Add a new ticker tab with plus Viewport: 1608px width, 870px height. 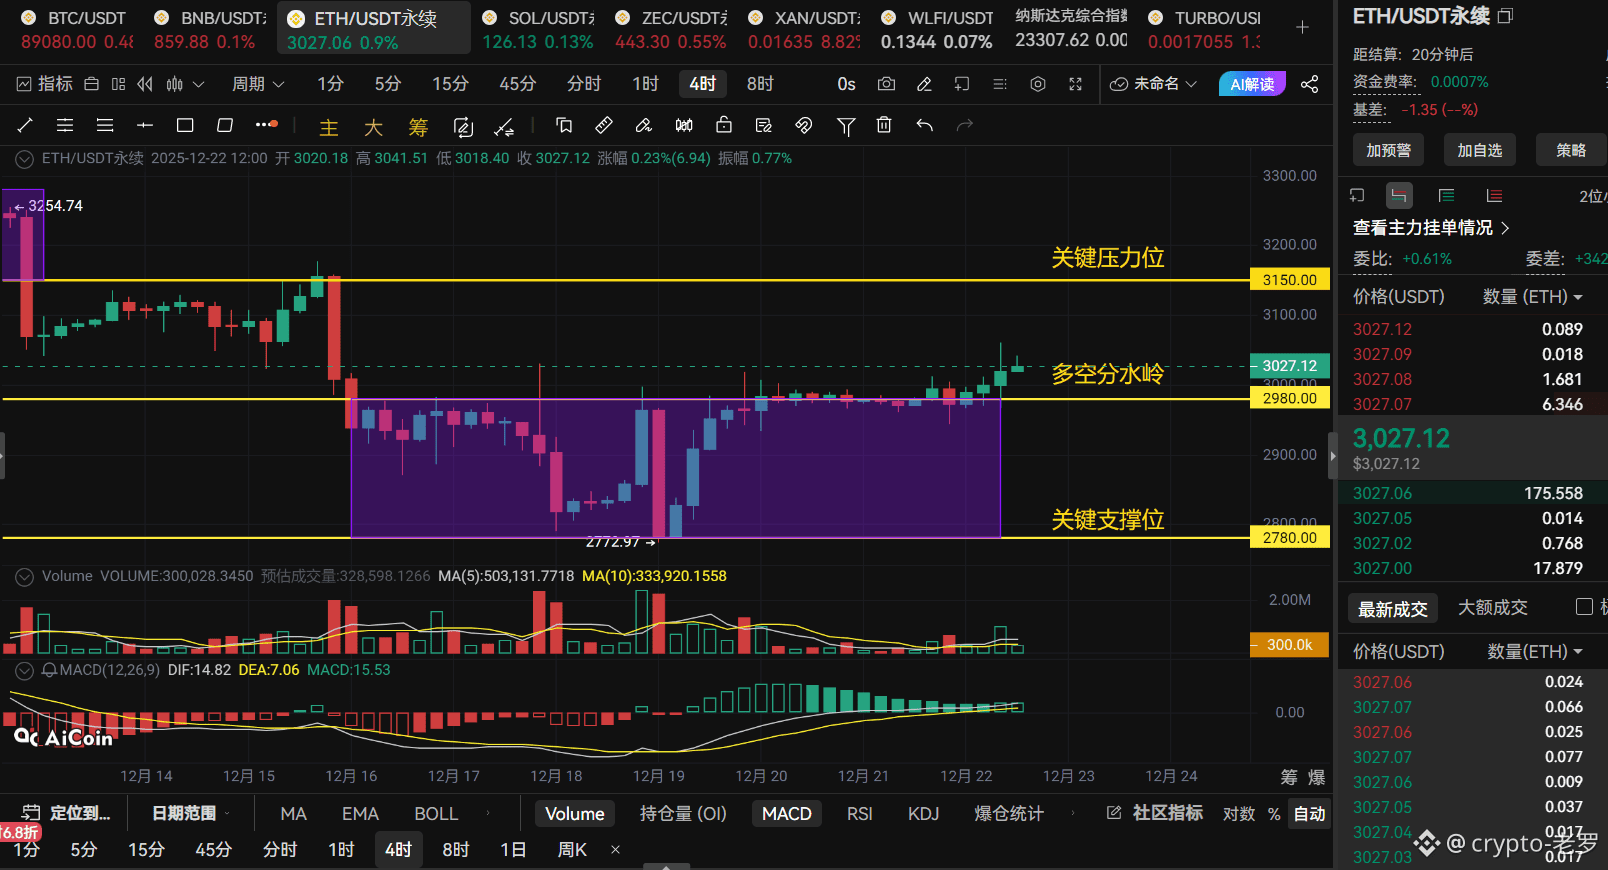tap(1302, 28)
